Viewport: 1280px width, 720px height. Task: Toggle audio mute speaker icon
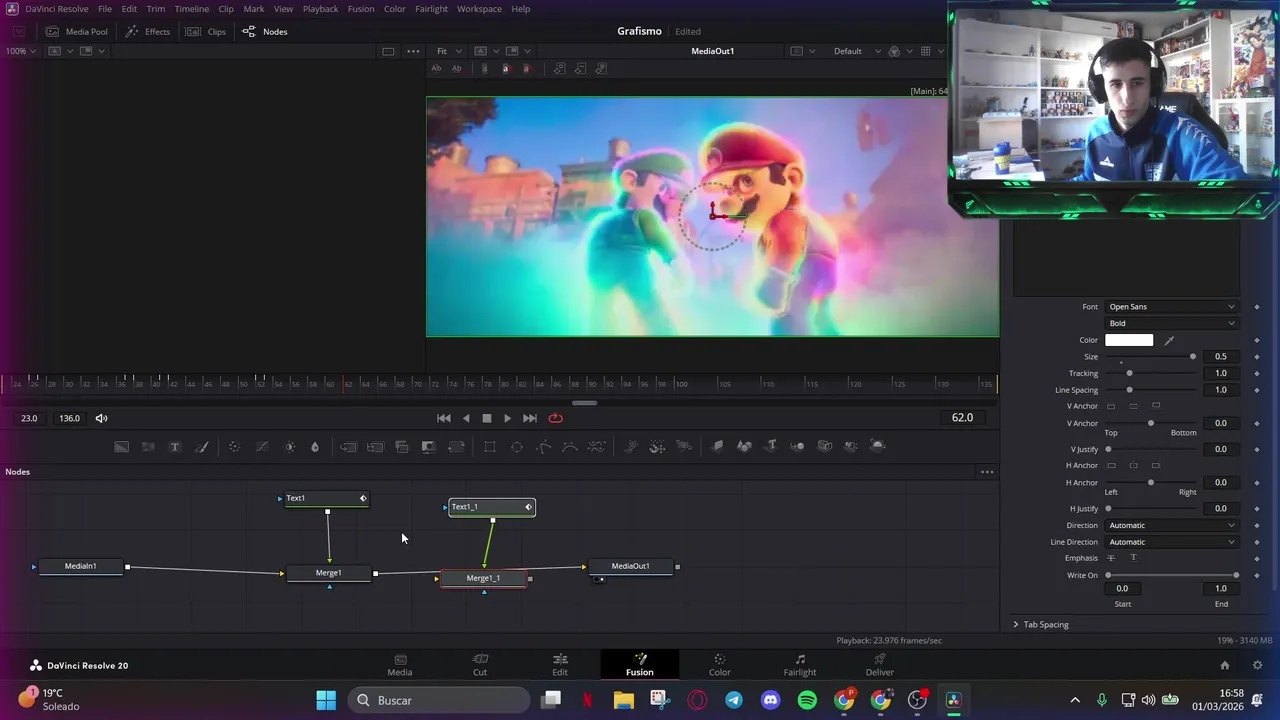coord(101,418)
